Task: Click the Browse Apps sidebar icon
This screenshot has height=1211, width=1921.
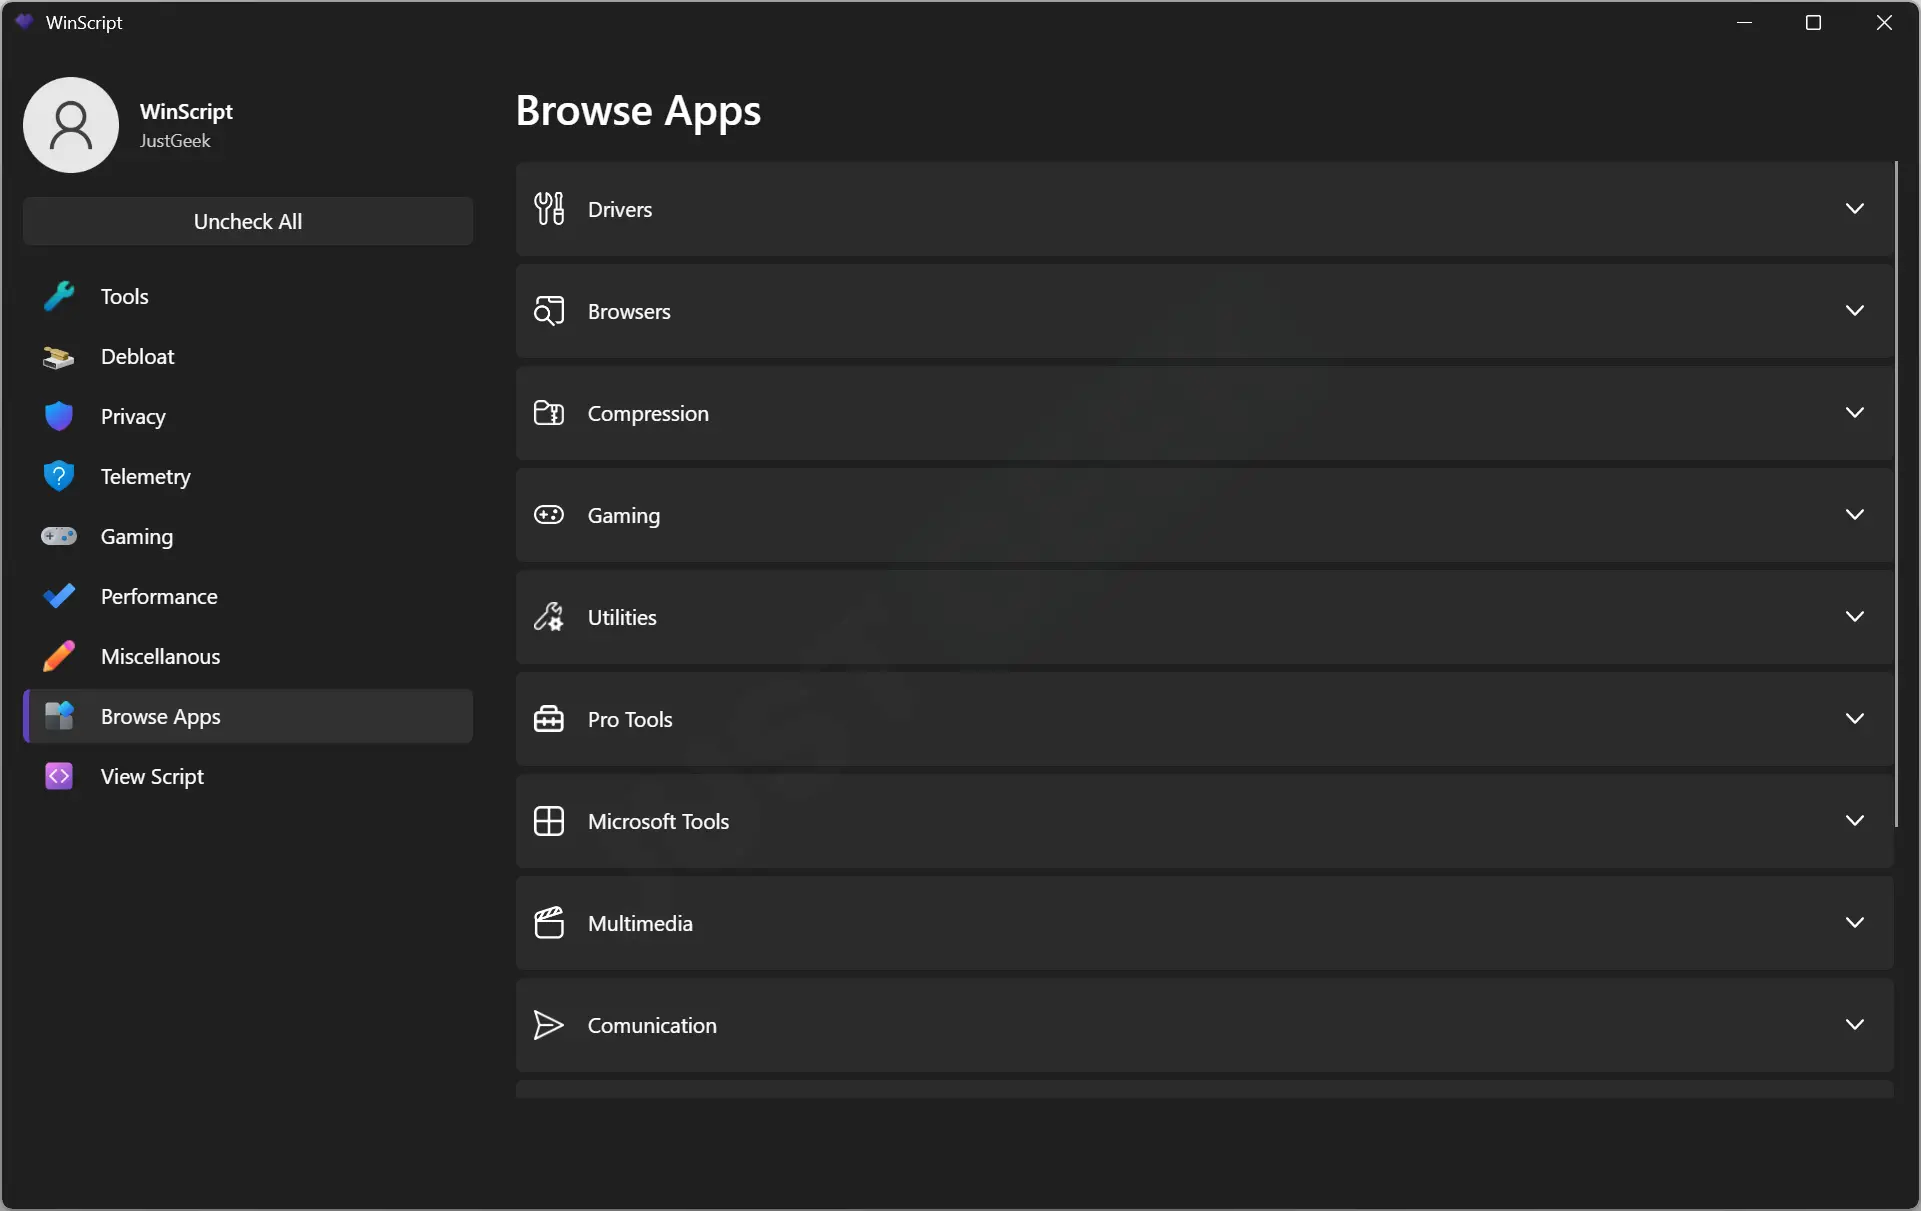Action: click(59, 716)
